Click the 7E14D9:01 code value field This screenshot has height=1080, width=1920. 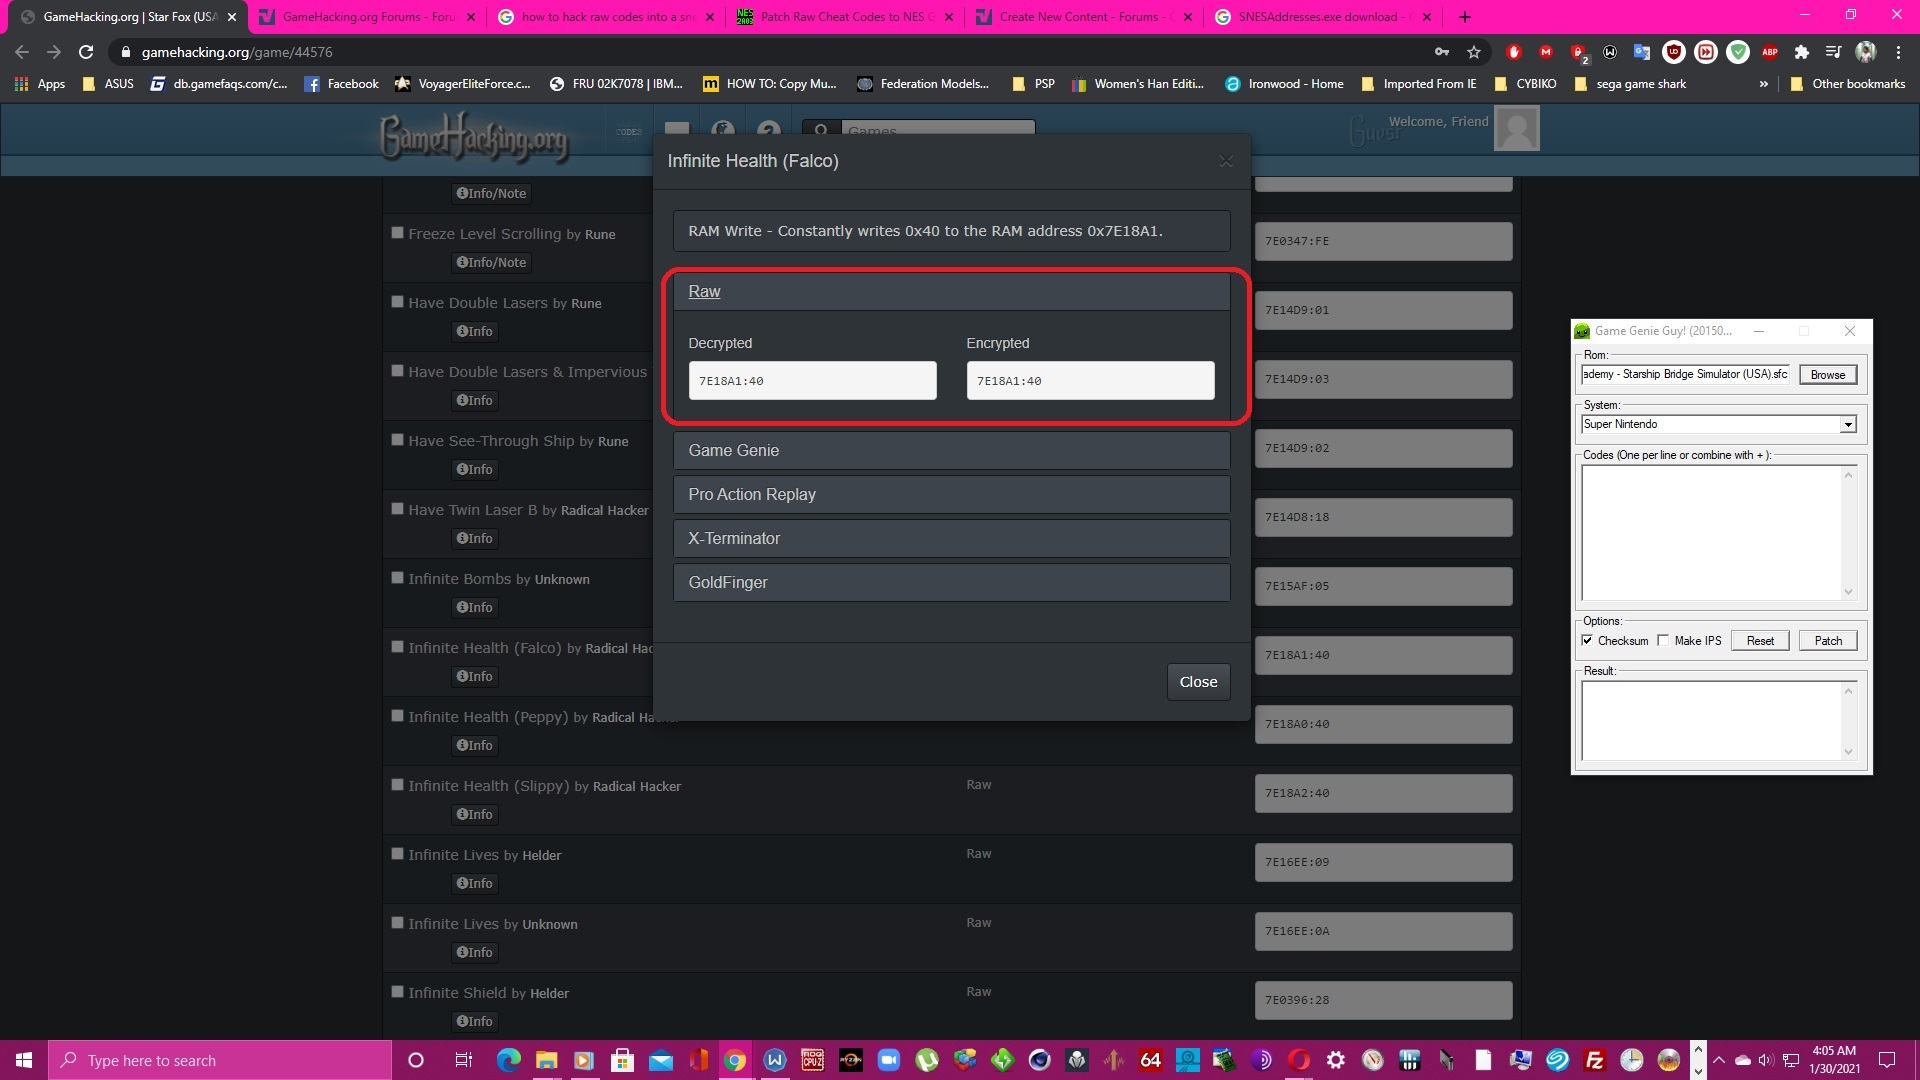click(1383, 310)
